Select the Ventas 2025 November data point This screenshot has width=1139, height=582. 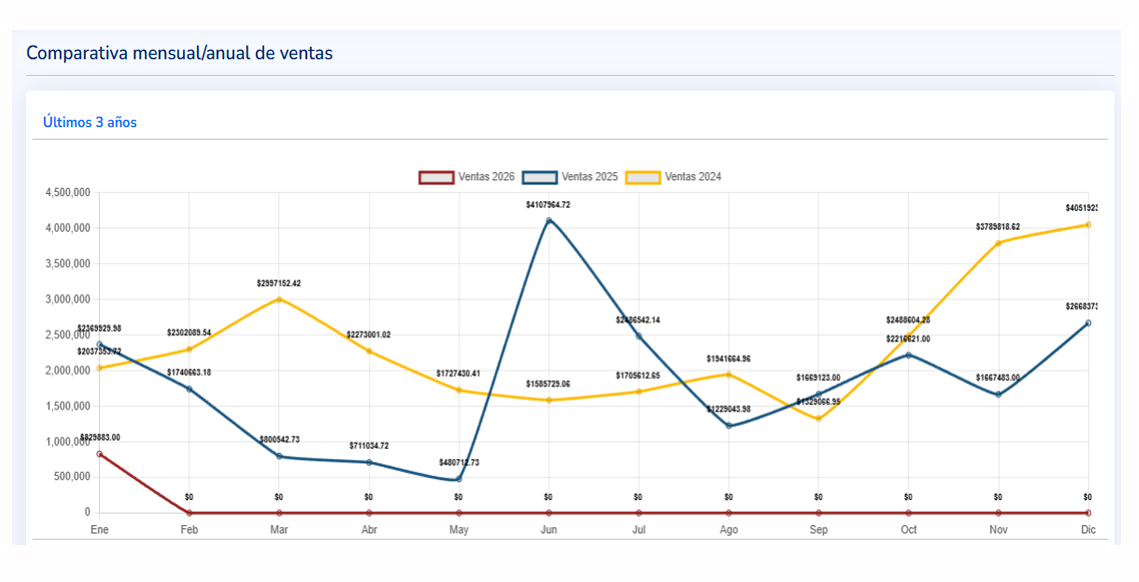998,394
